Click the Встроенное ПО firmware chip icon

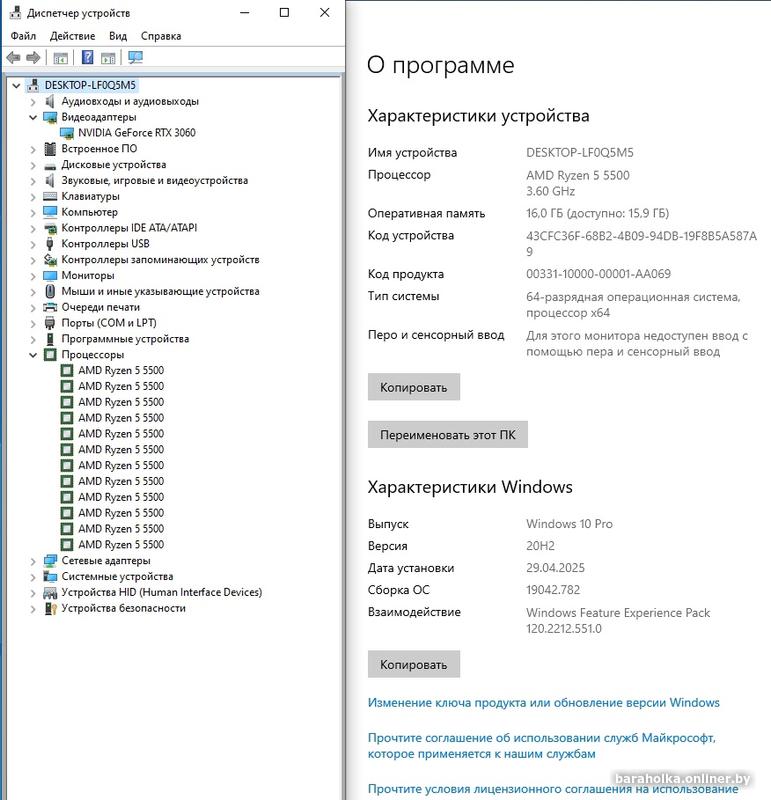click(50, 149)
